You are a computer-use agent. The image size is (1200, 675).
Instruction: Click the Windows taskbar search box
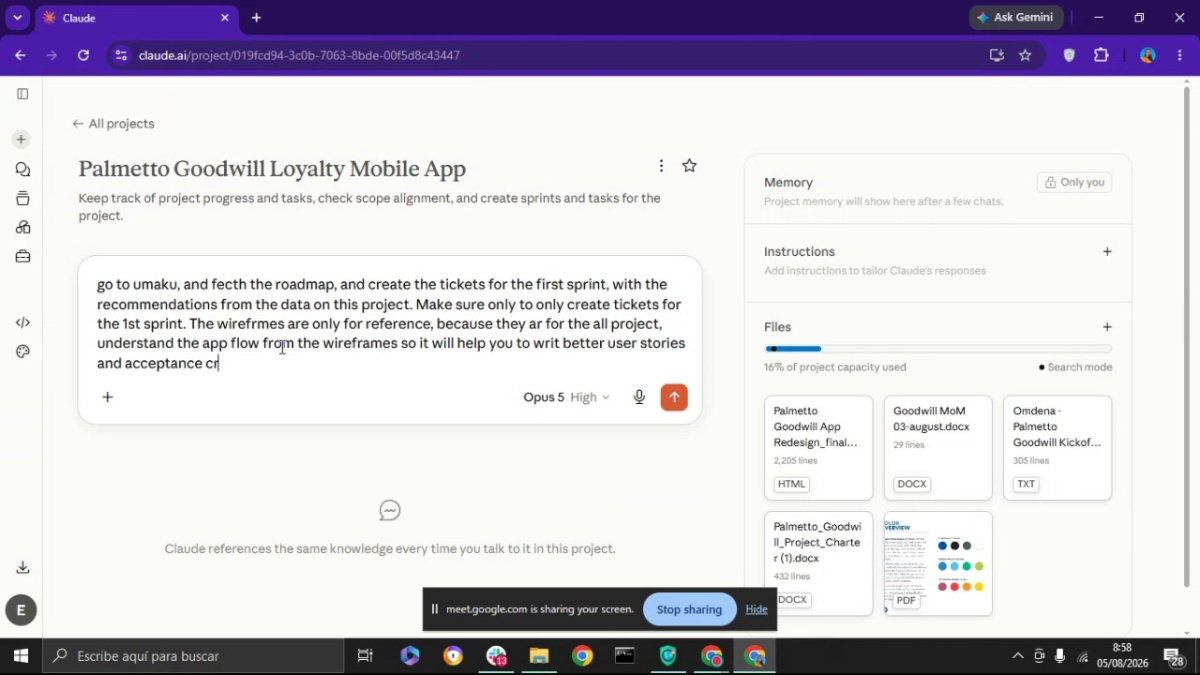tap(193, 656)
